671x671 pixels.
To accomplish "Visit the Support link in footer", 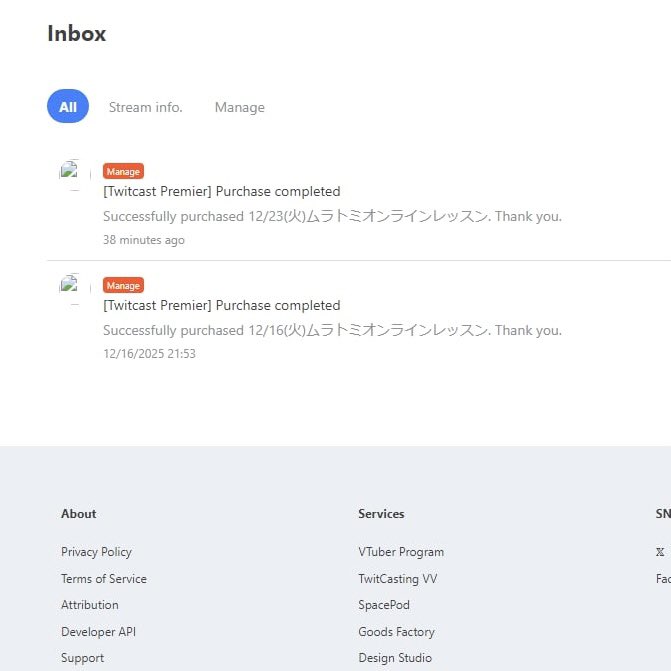I will (83, 658).
